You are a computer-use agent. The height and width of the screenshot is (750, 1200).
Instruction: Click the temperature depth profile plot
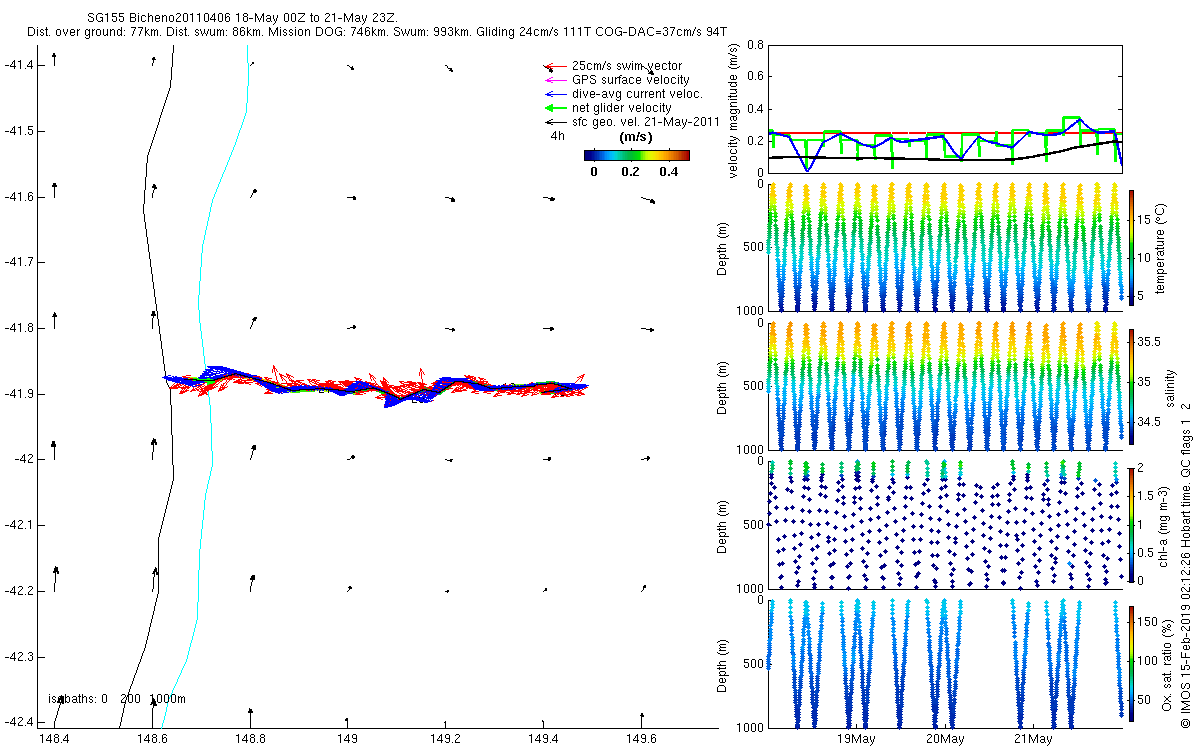(x=945, y=246)
